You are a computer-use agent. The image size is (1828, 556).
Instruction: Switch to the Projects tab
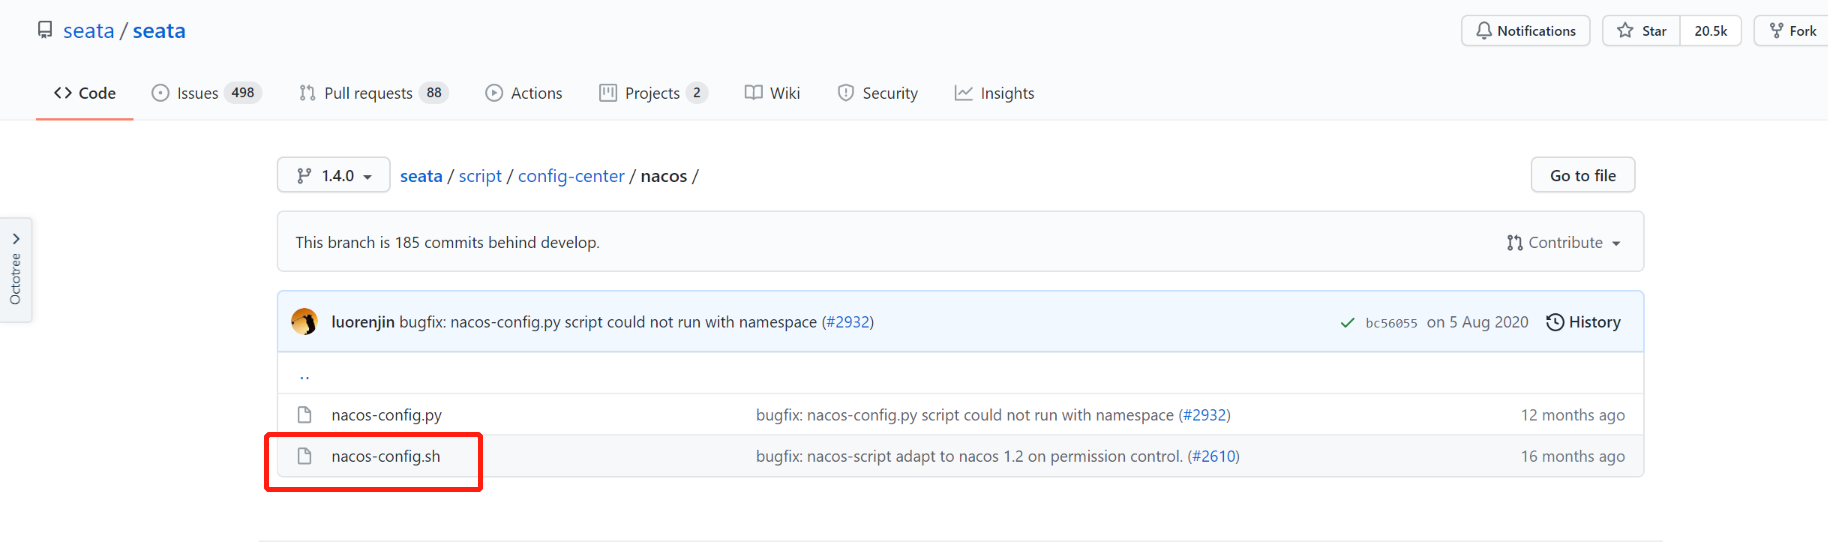coord(654,93)
